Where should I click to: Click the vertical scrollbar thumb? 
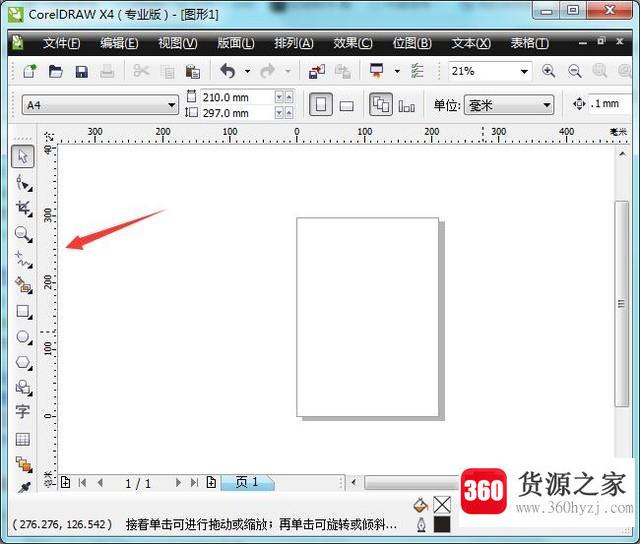tap(621, 304)
